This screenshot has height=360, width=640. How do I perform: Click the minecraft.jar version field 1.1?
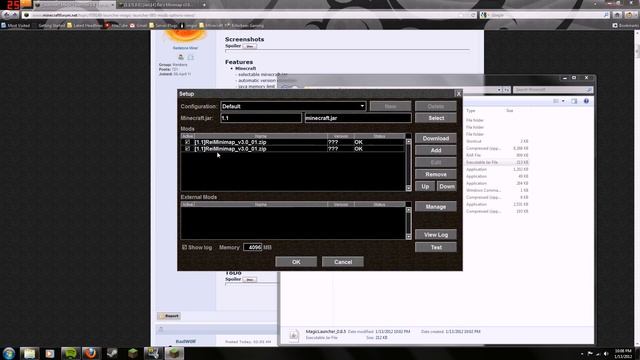[261, 118]
